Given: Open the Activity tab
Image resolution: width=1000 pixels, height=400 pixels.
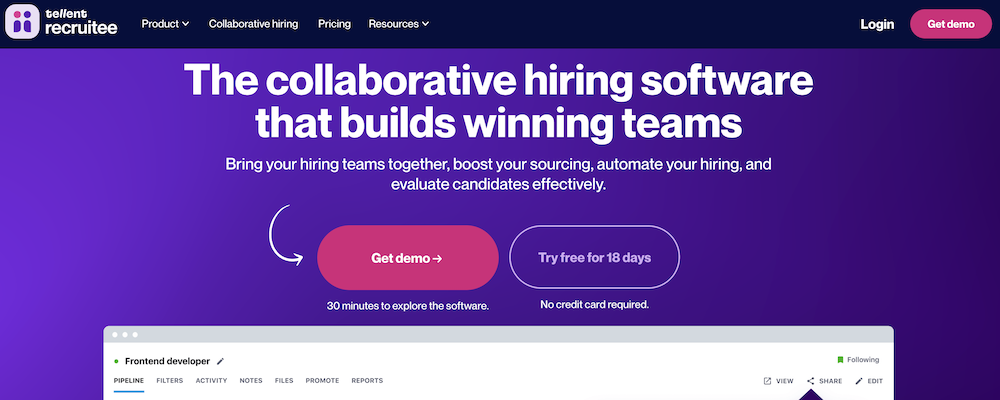Looking at the screenshot, I should click(x=211, y=381).
